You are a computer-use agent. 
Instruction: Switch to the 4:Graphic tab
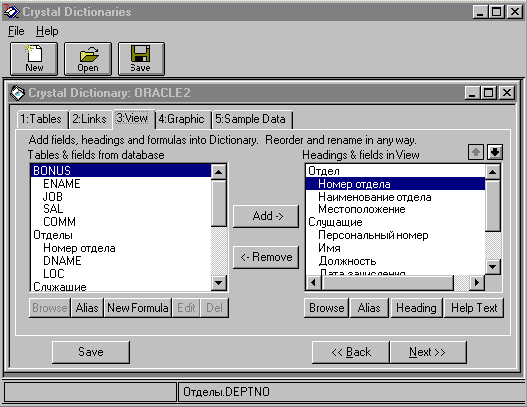[182, 119]
